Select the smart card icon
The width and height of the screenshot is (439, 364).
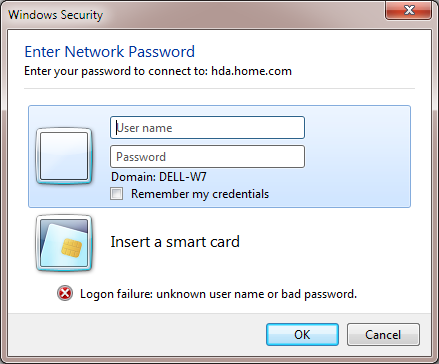[x=64, y=243]
